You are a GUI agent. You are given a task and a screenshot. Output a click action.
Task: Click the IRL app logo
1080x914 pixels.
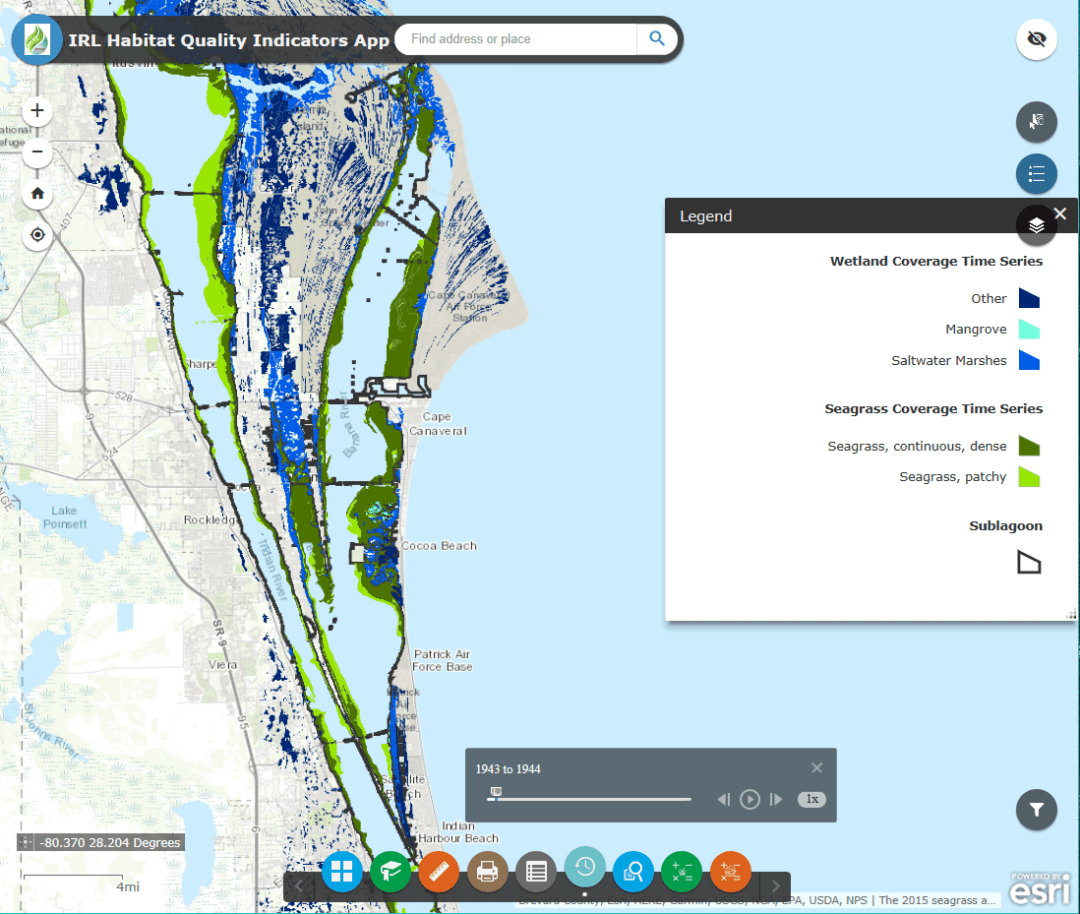click(37, 40)
